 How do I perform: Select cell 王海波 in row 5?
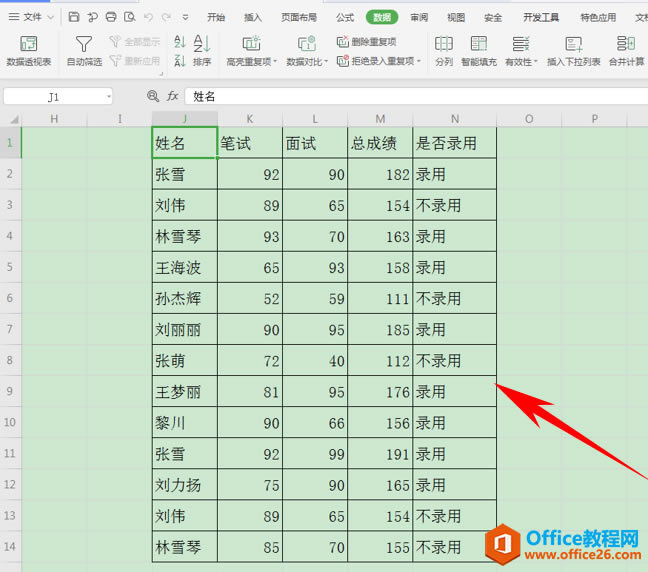185,267
